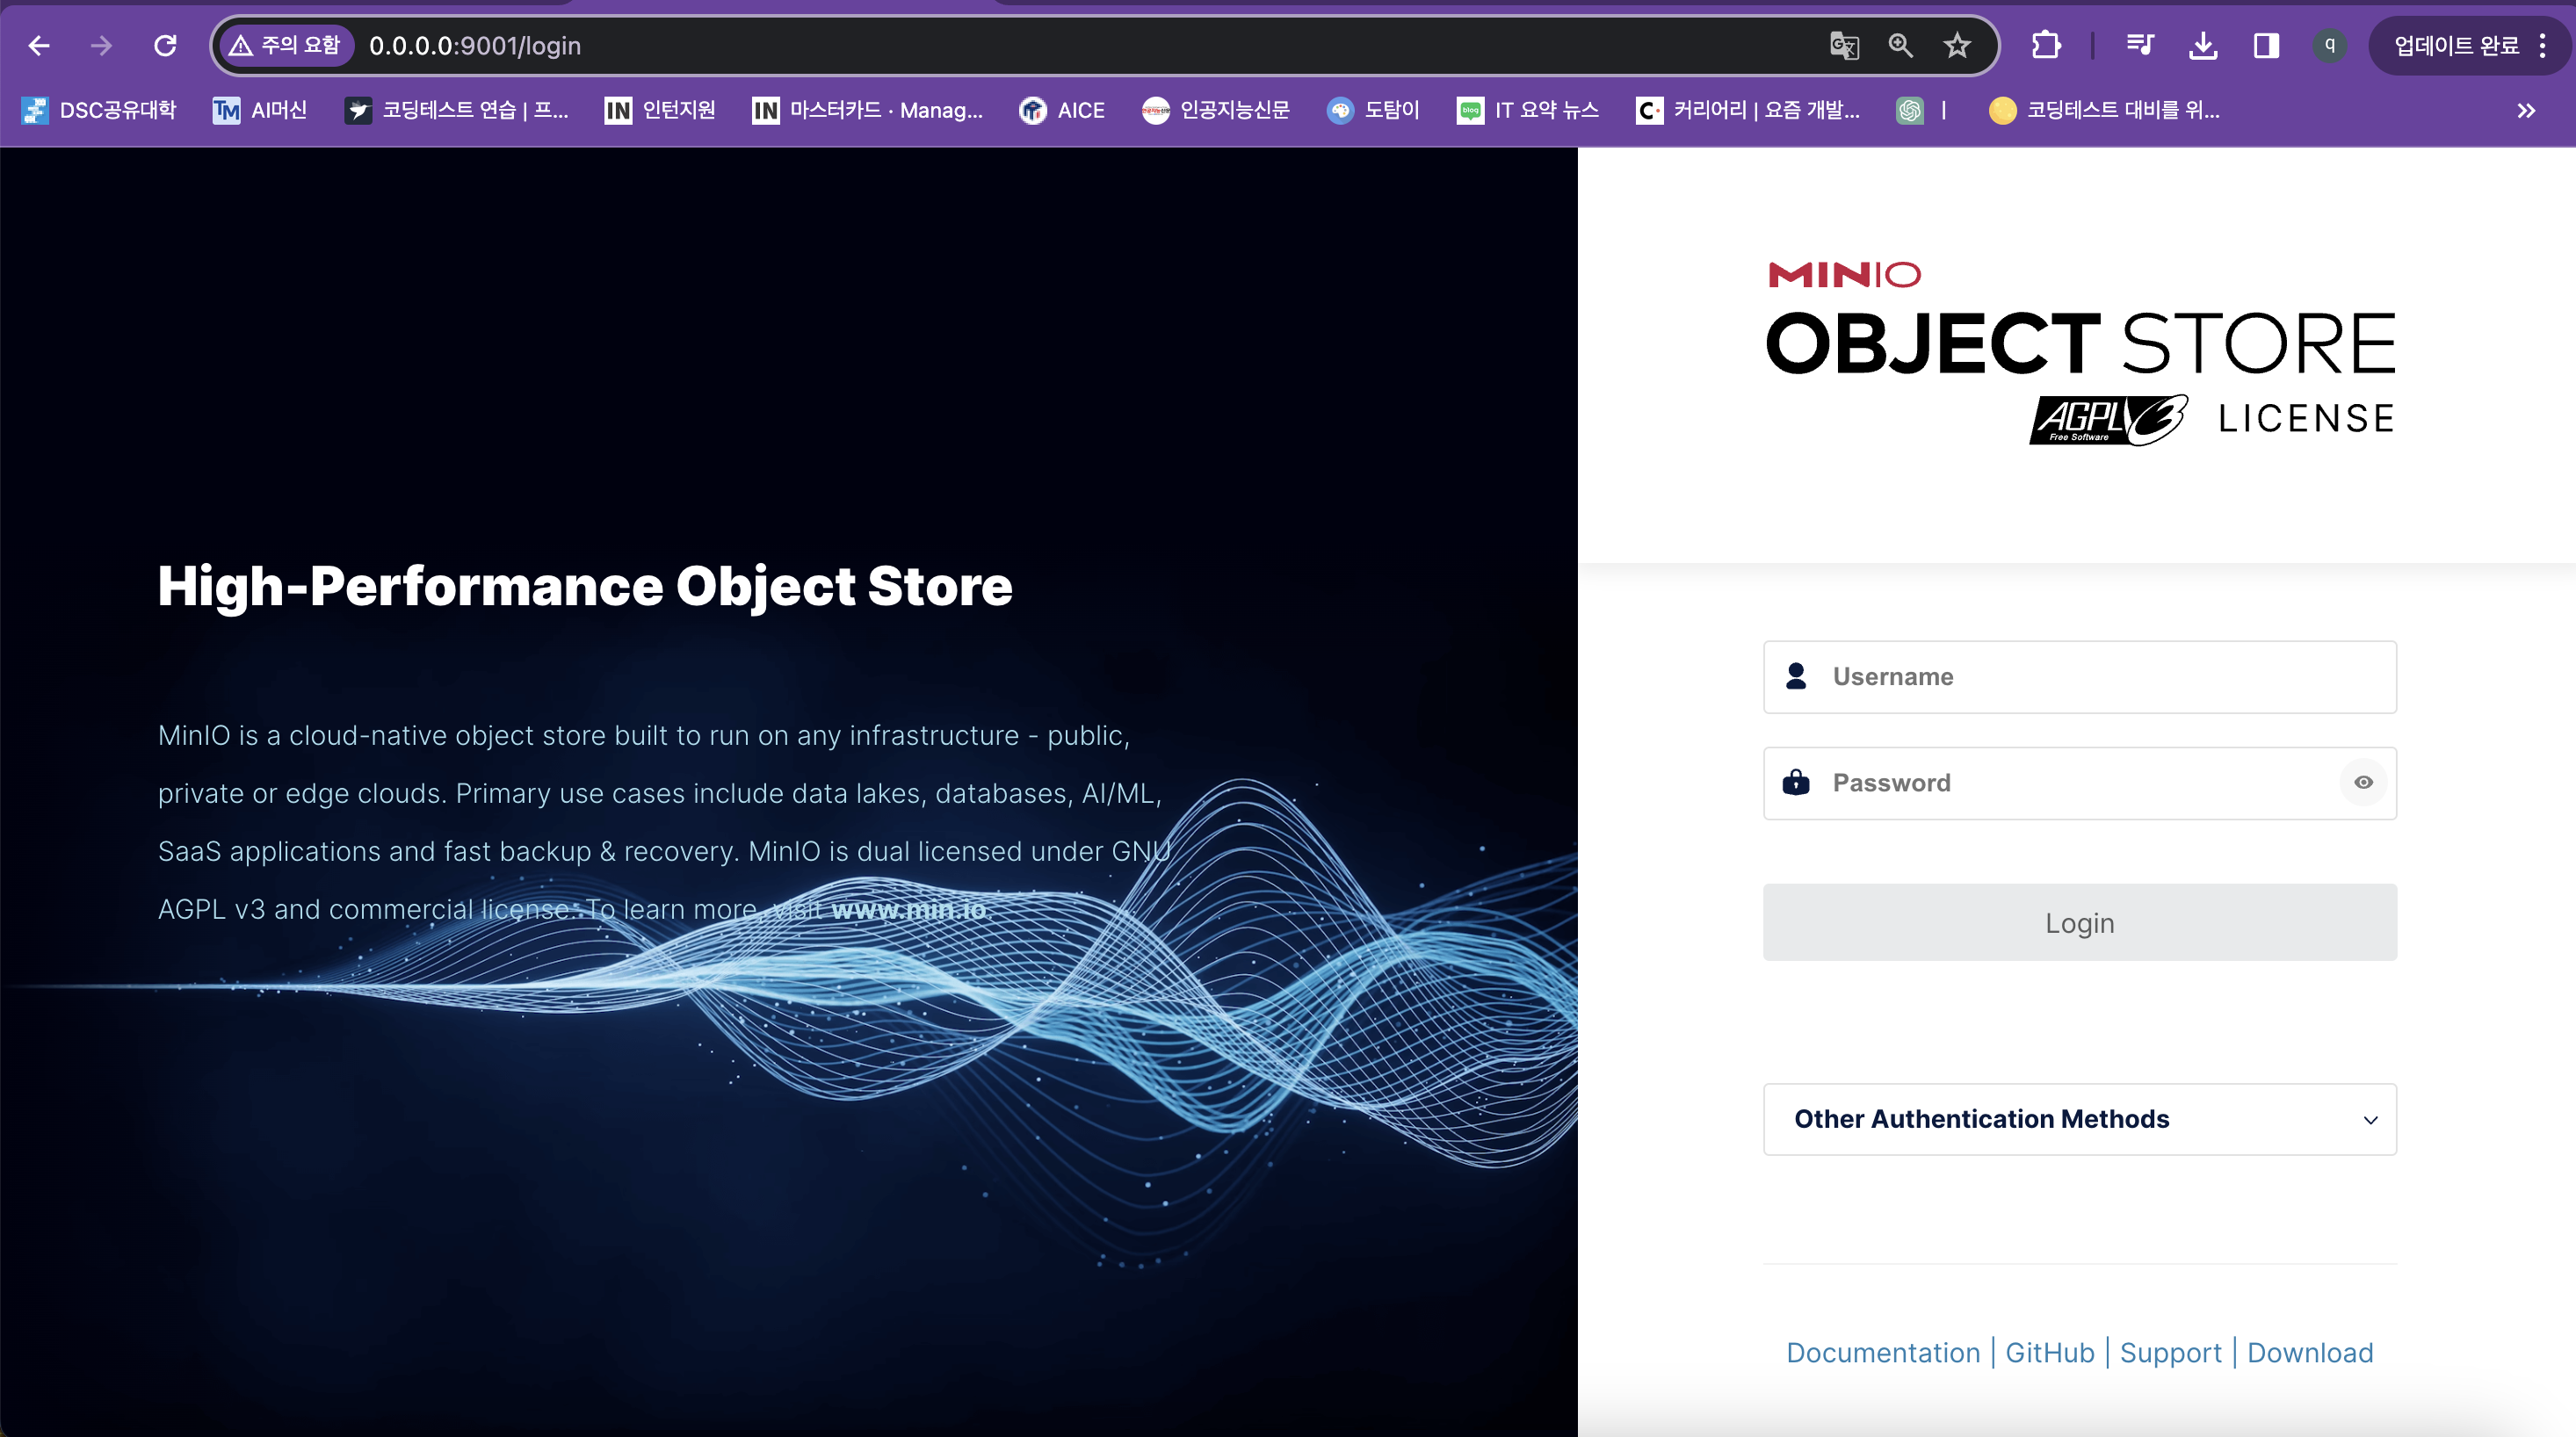This screenshot has height=1437, width=2576.
Task: Bookmark this page with star icon
Action: [1956, 46]
